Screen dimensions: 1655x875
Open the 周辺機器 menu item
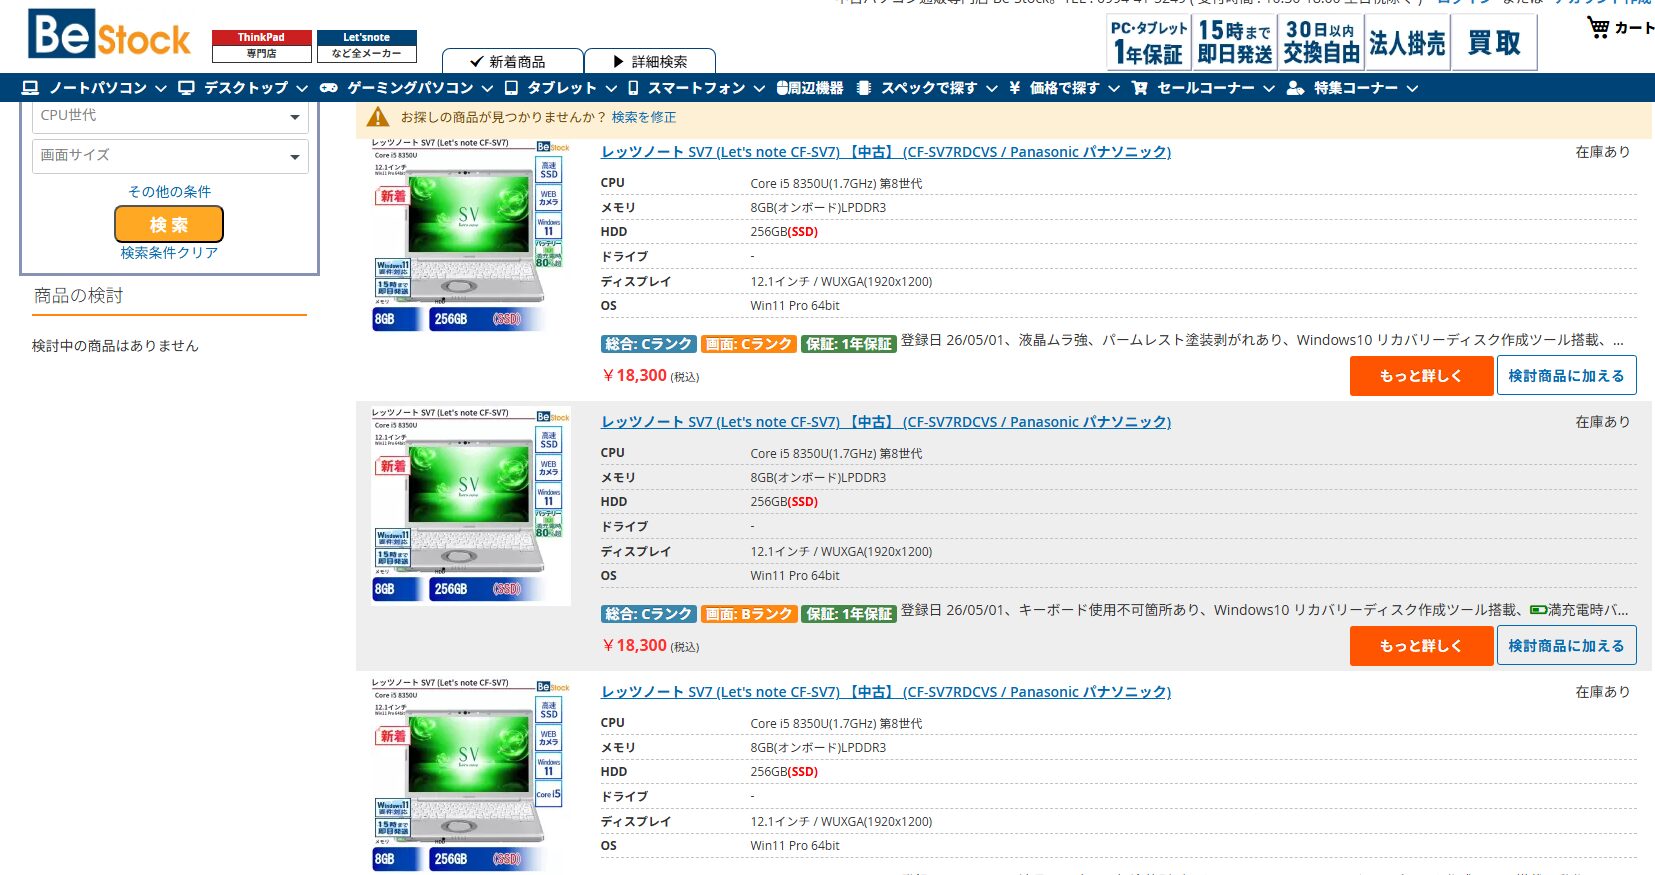point(810,88)
